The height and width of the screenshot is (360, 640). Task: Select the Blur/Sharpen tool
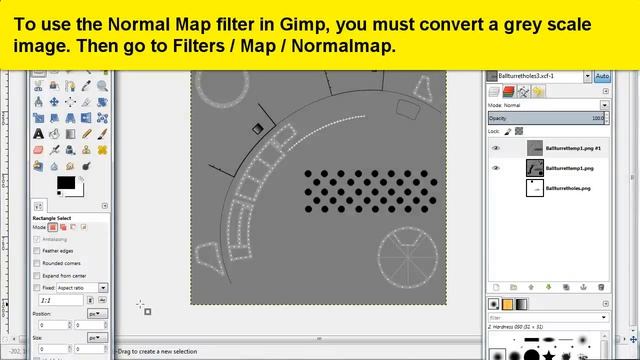pos(54,166)
